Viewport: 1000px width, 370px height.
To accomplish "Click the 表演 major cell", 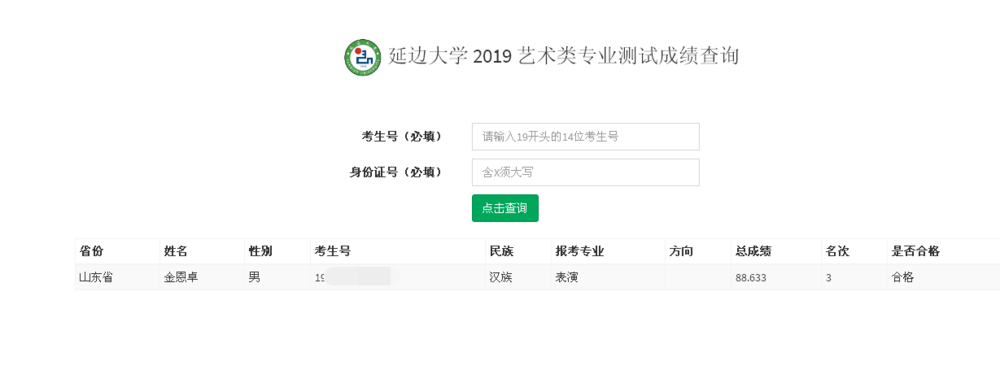I will (566, 278).
